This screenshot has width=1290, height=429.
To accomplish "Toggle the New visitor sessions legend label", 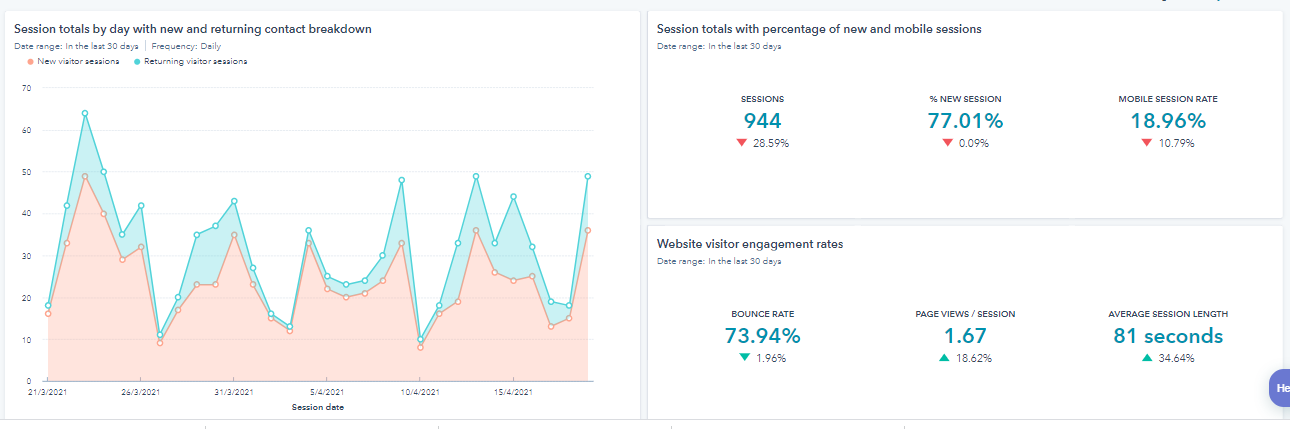I will (78, 61).
